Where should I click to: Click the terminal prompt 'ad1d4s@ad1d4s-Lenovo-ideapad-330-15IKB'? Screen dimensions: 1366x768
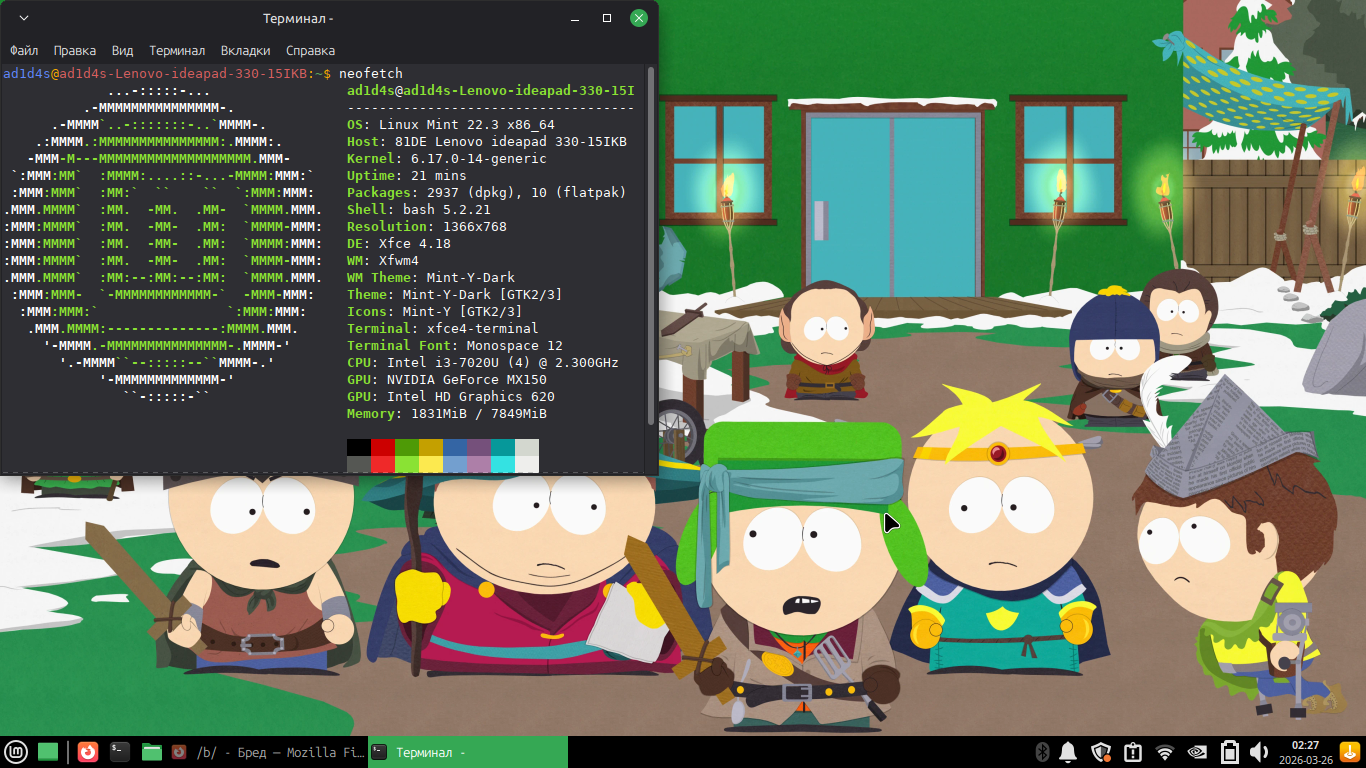pos(155,73)
